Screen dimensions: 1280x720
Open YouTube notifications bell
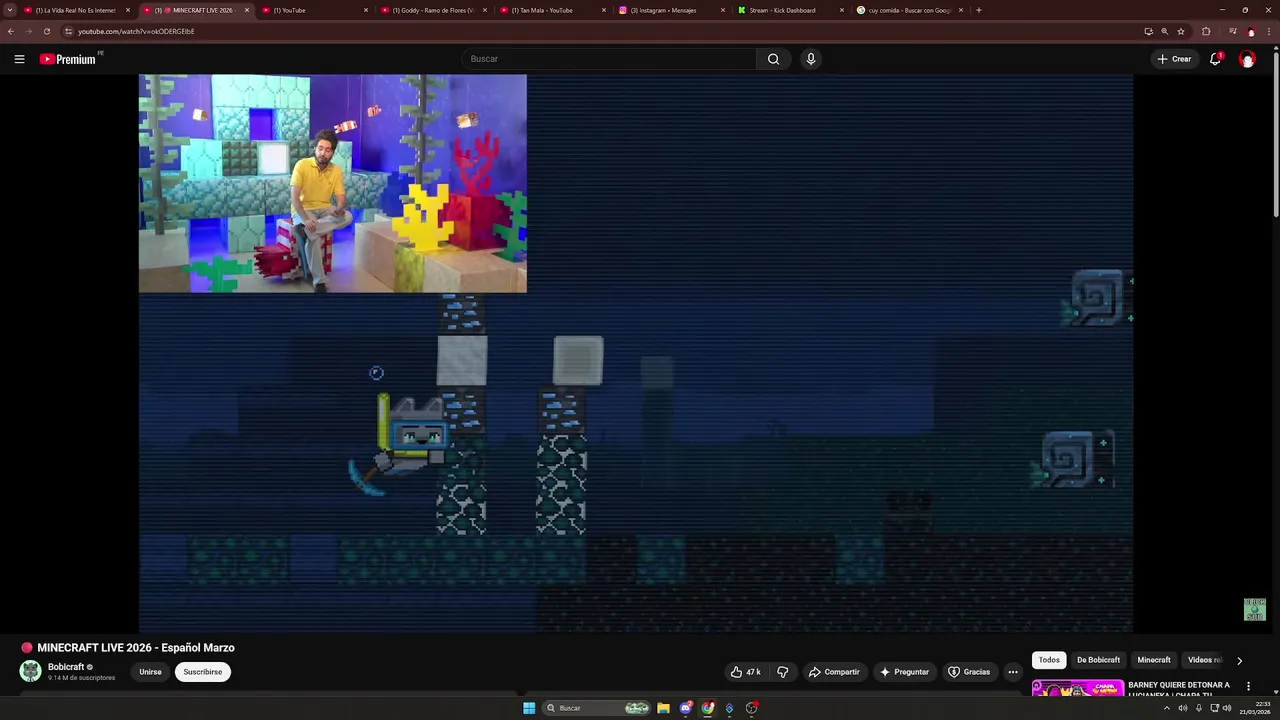click(1215, 59)
